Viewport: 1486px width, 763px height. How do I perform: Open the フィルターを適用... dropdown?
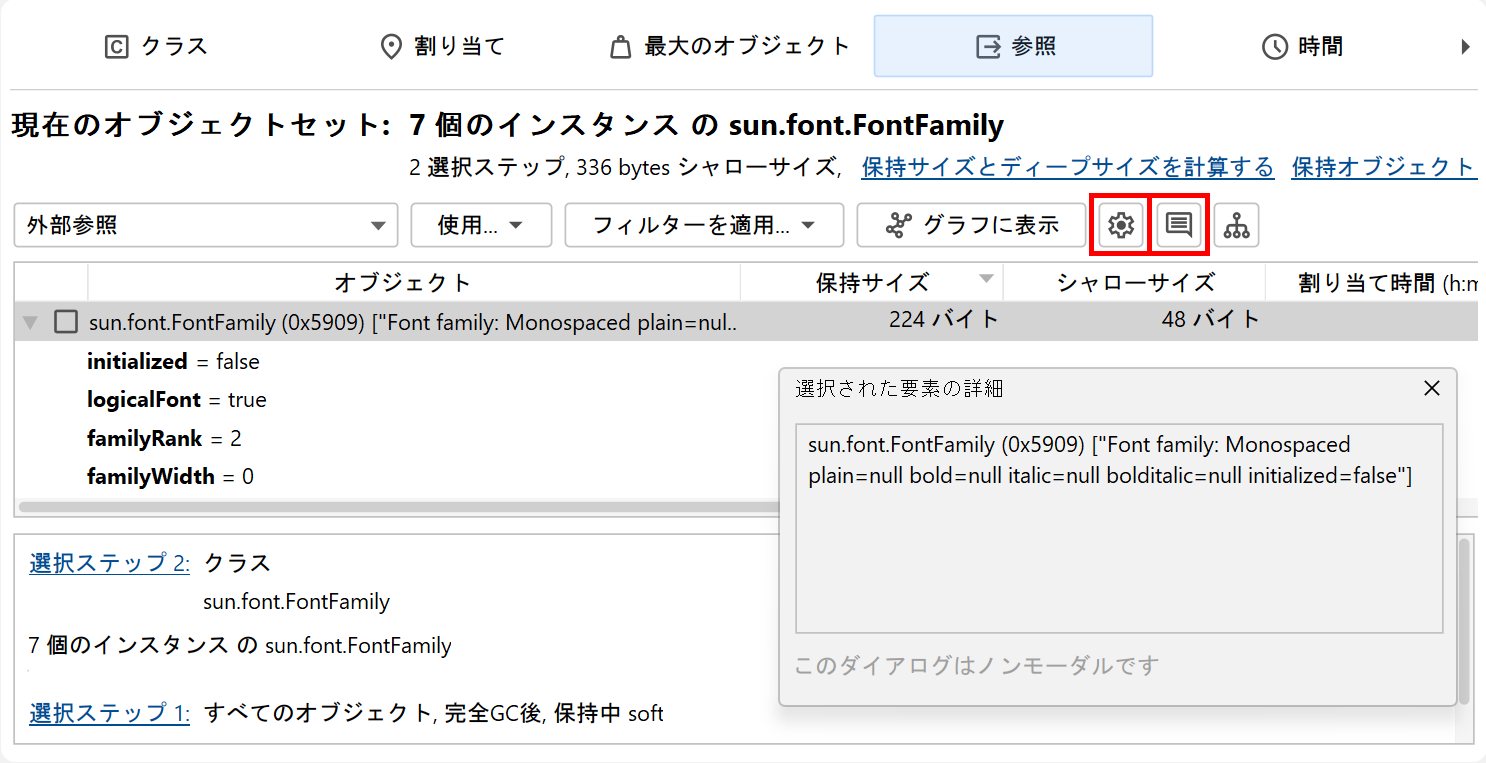704,226
